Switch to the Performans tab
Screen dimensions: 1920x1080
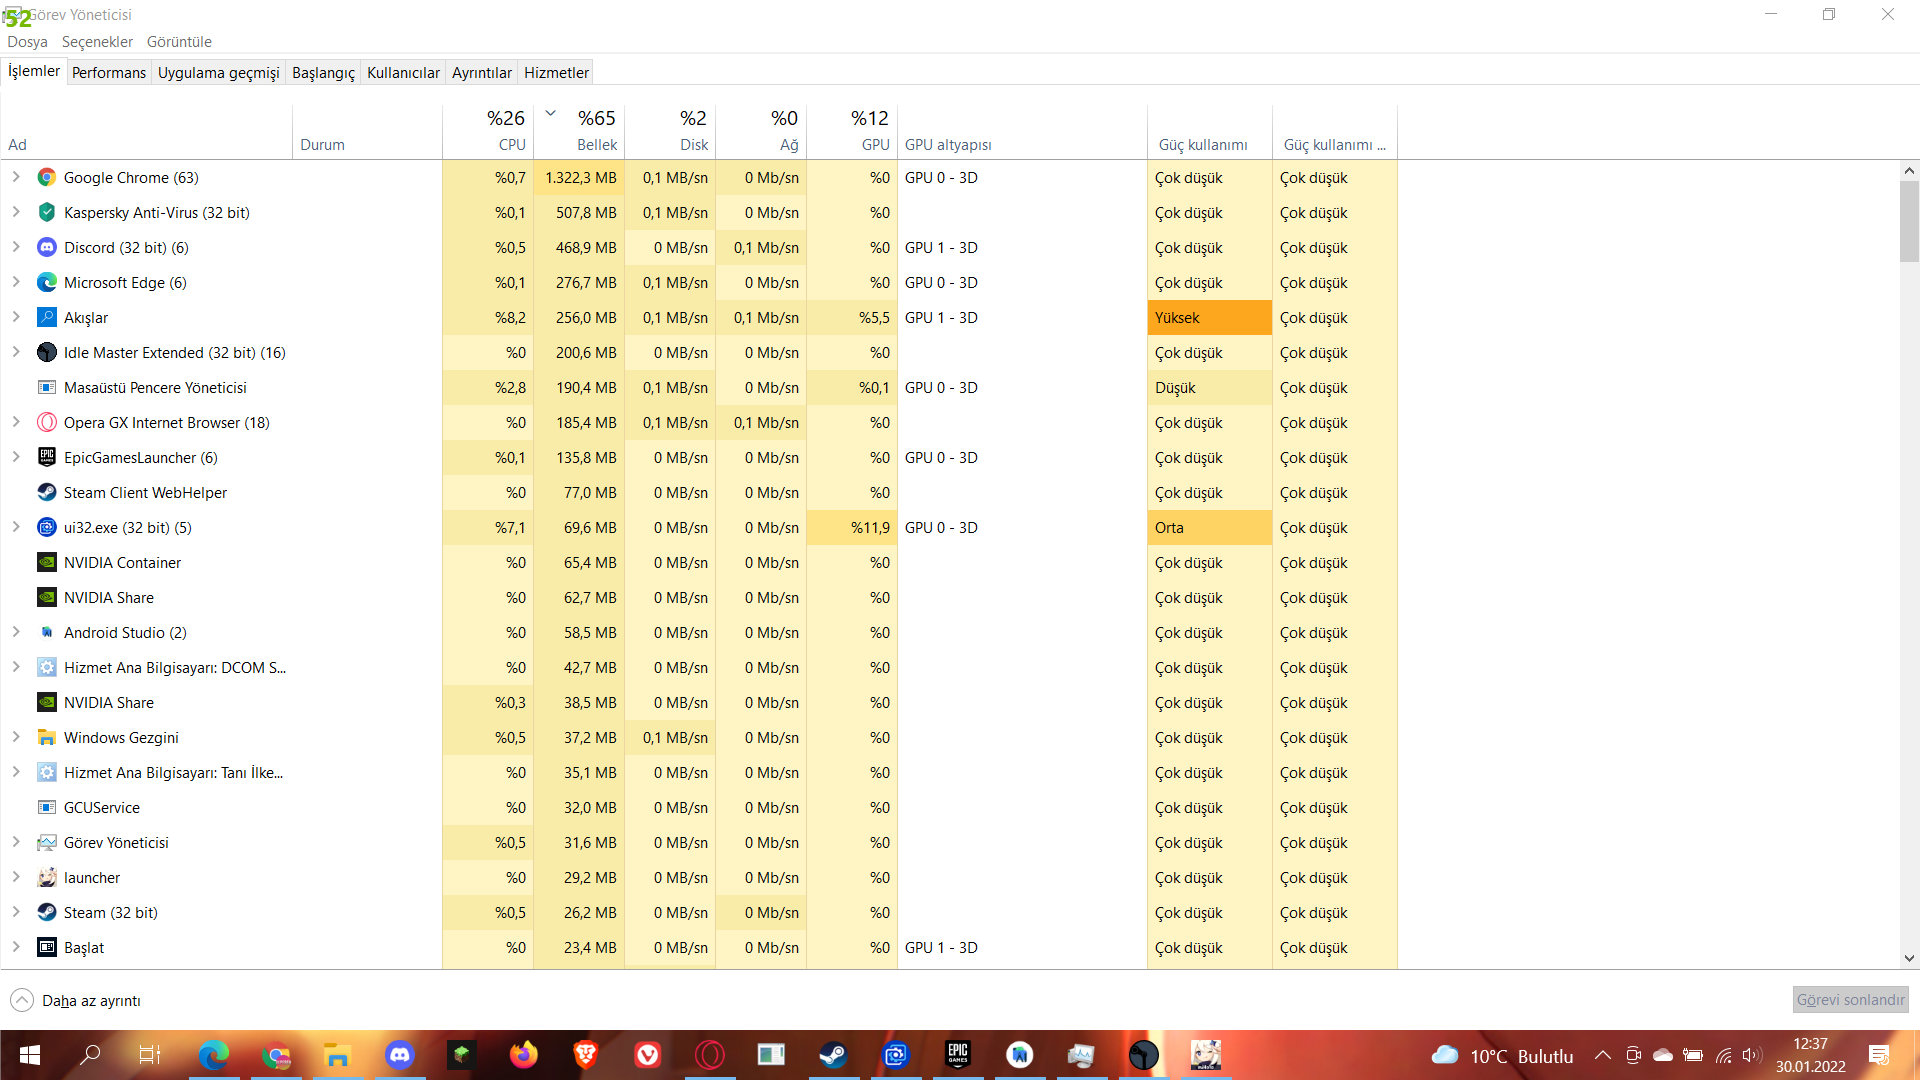(109, 72)
